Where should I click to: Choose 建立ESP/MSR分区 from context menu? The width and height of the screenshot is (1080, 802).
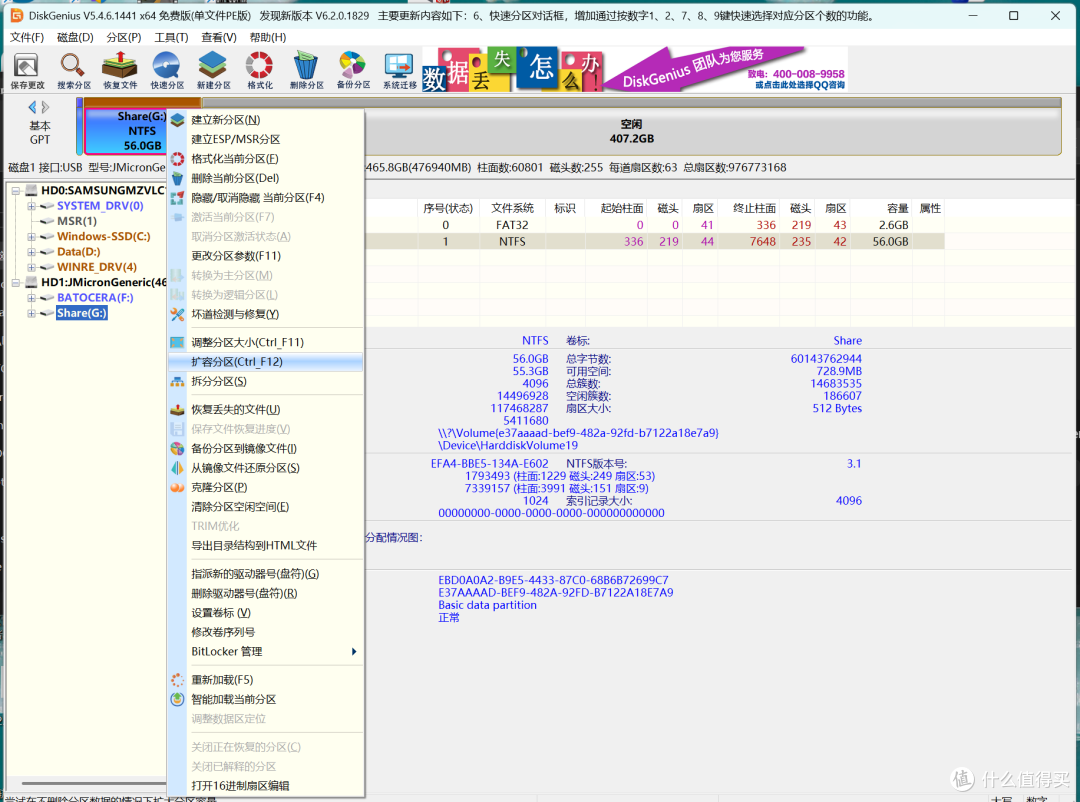pyautogui.click(x=266, y=139)
